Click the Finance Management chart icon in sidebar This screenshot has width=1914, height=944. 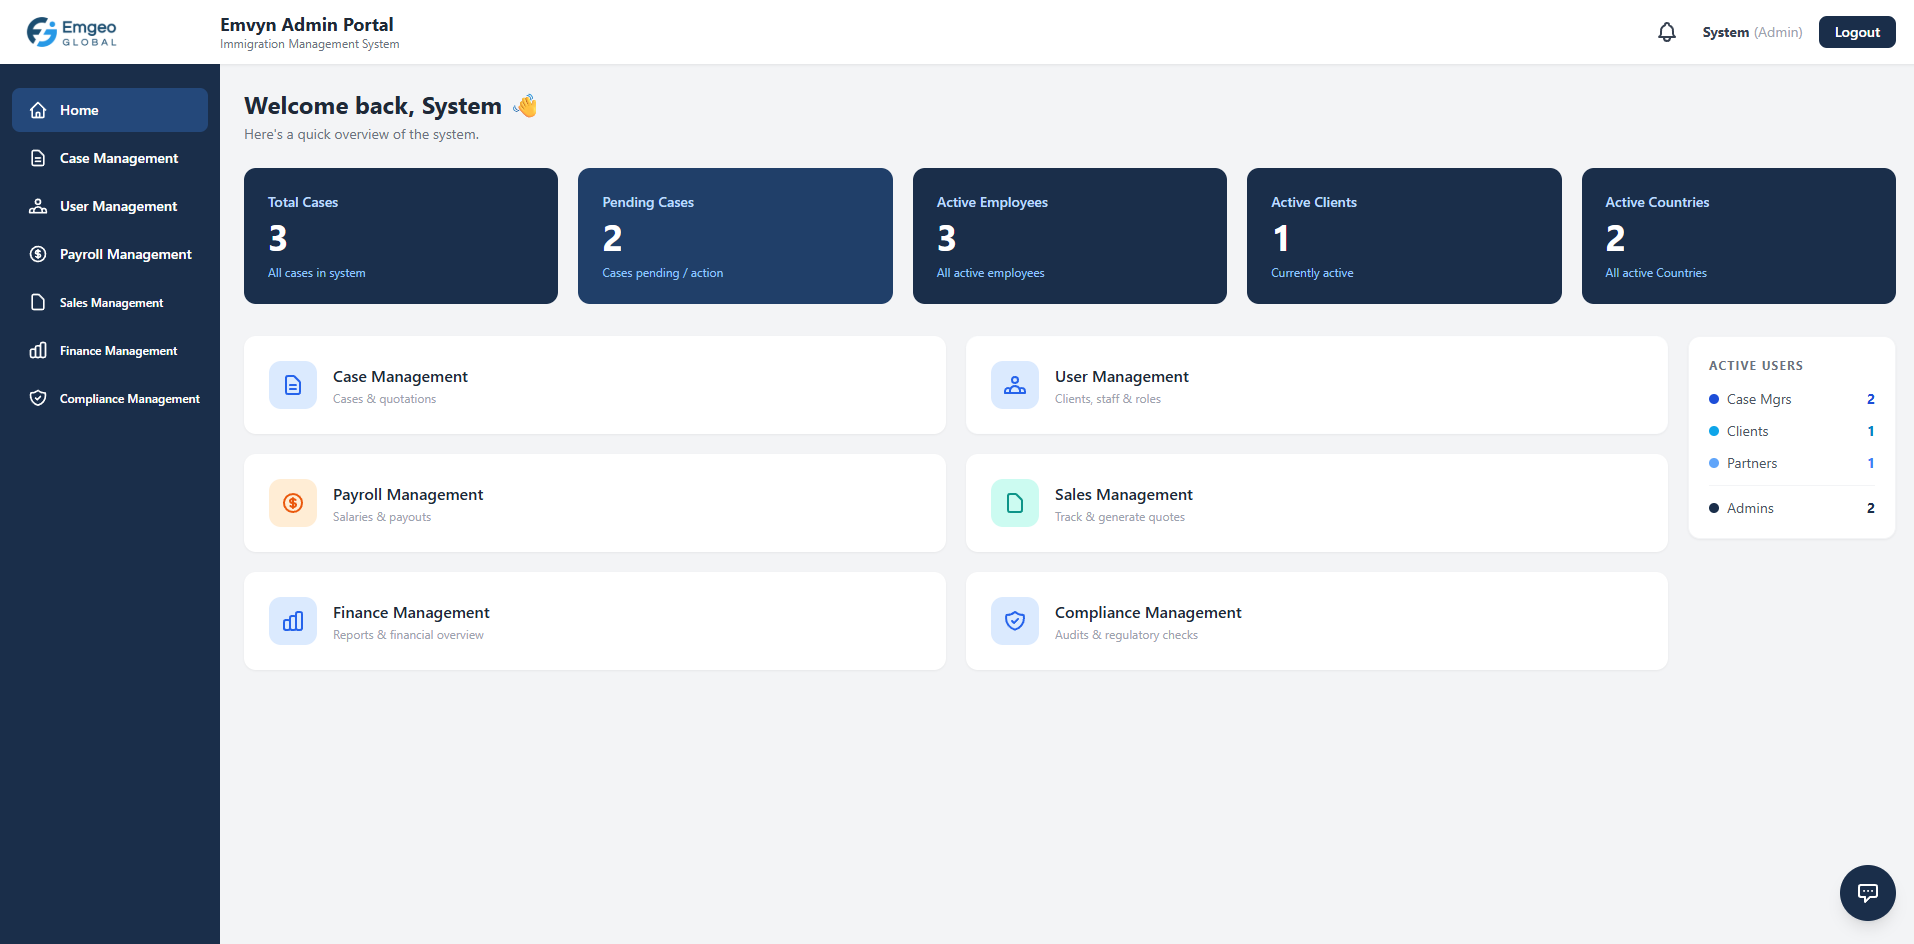click(x=38, y=350)
